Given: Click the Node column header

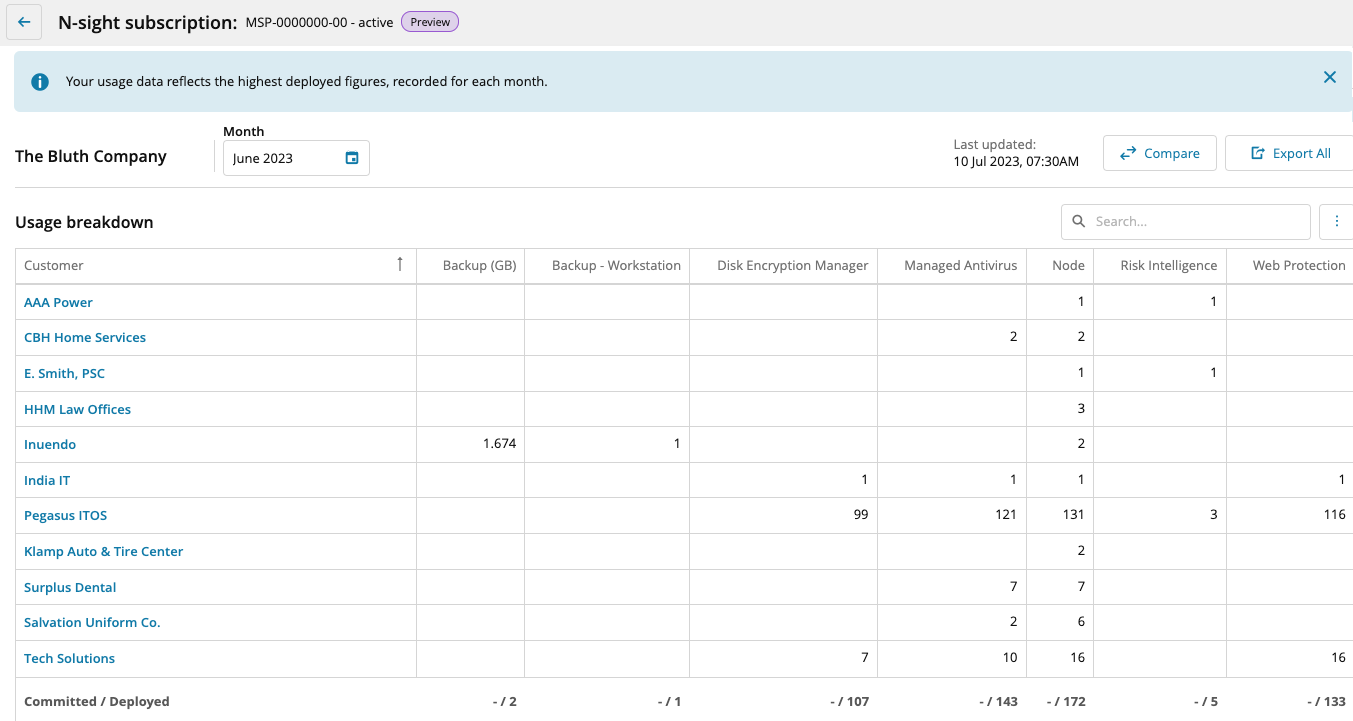Looking at the screenshot, I should click(1068, 266).
